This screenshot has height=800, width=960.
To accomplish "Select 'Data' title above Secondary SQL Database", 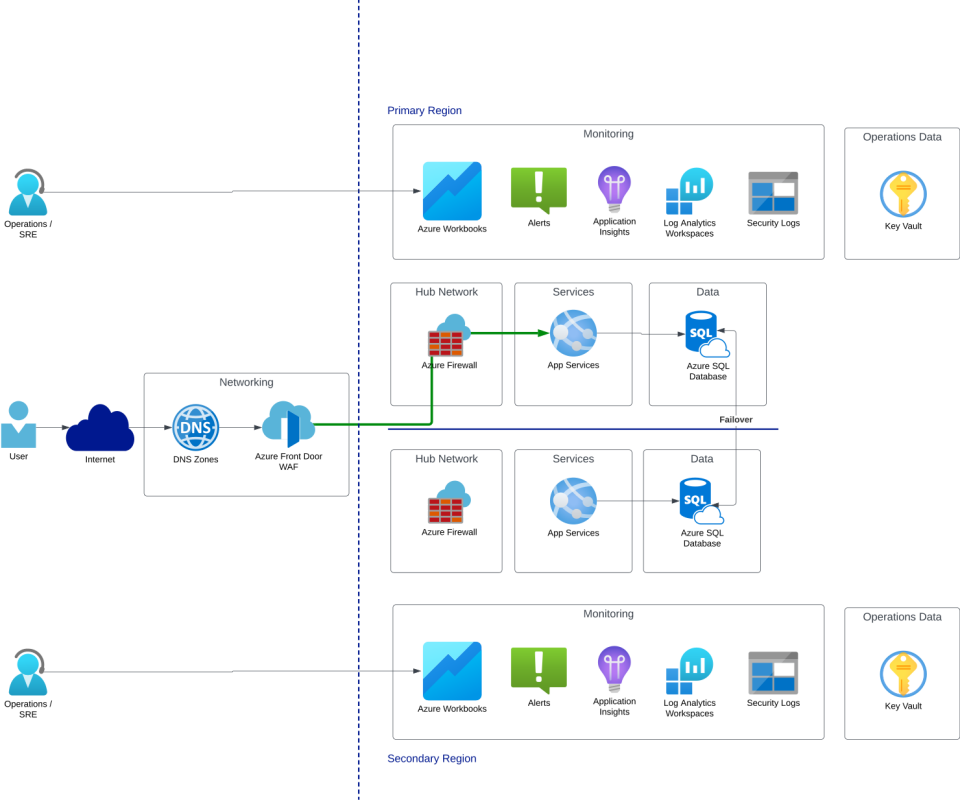I will coord(702,458).
